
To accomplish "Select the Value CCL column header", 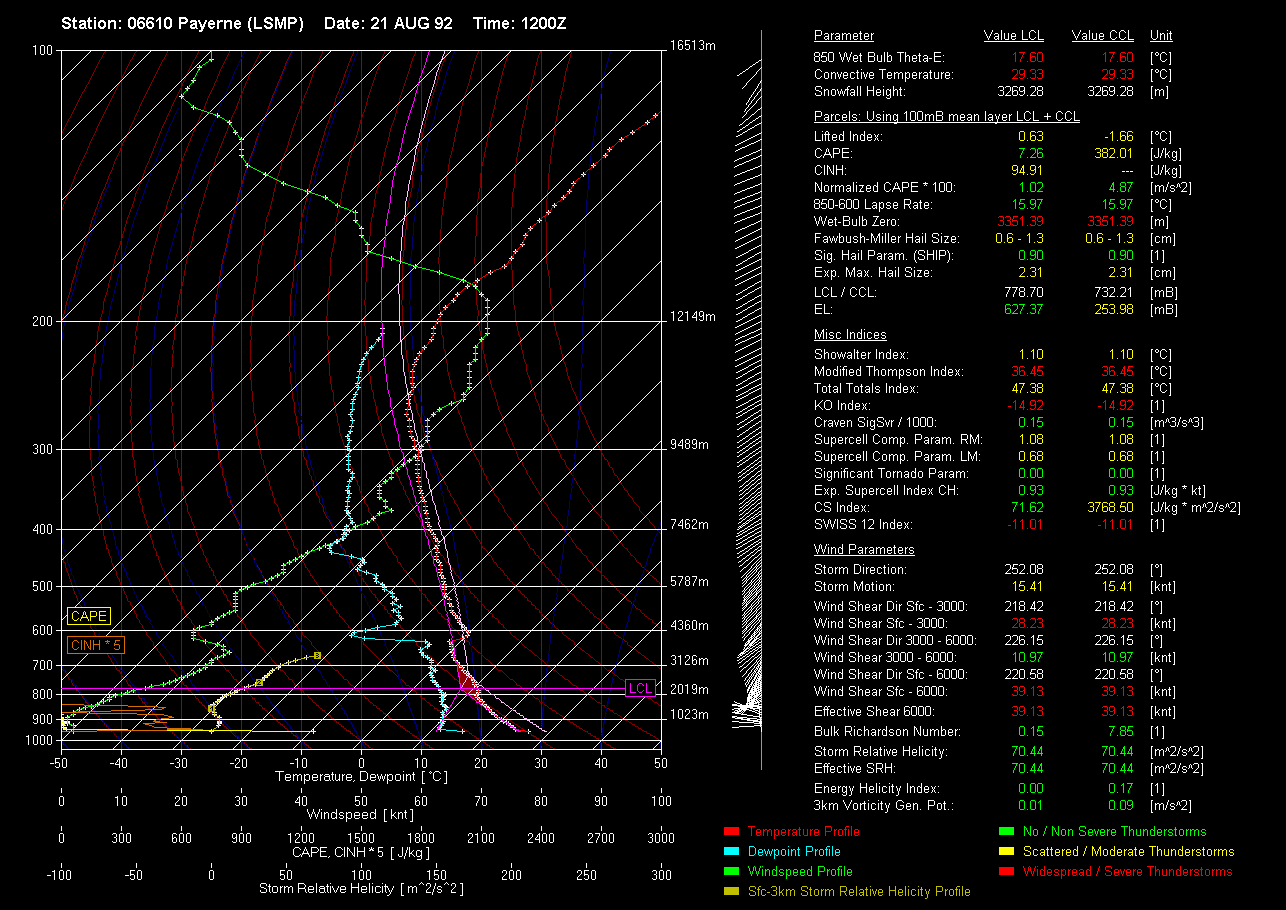I will point(1101,36).
